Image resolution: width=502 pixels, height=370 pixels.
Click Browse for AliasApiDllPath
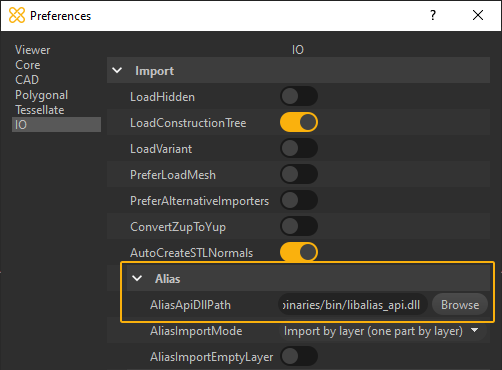(x=460, y=305)
